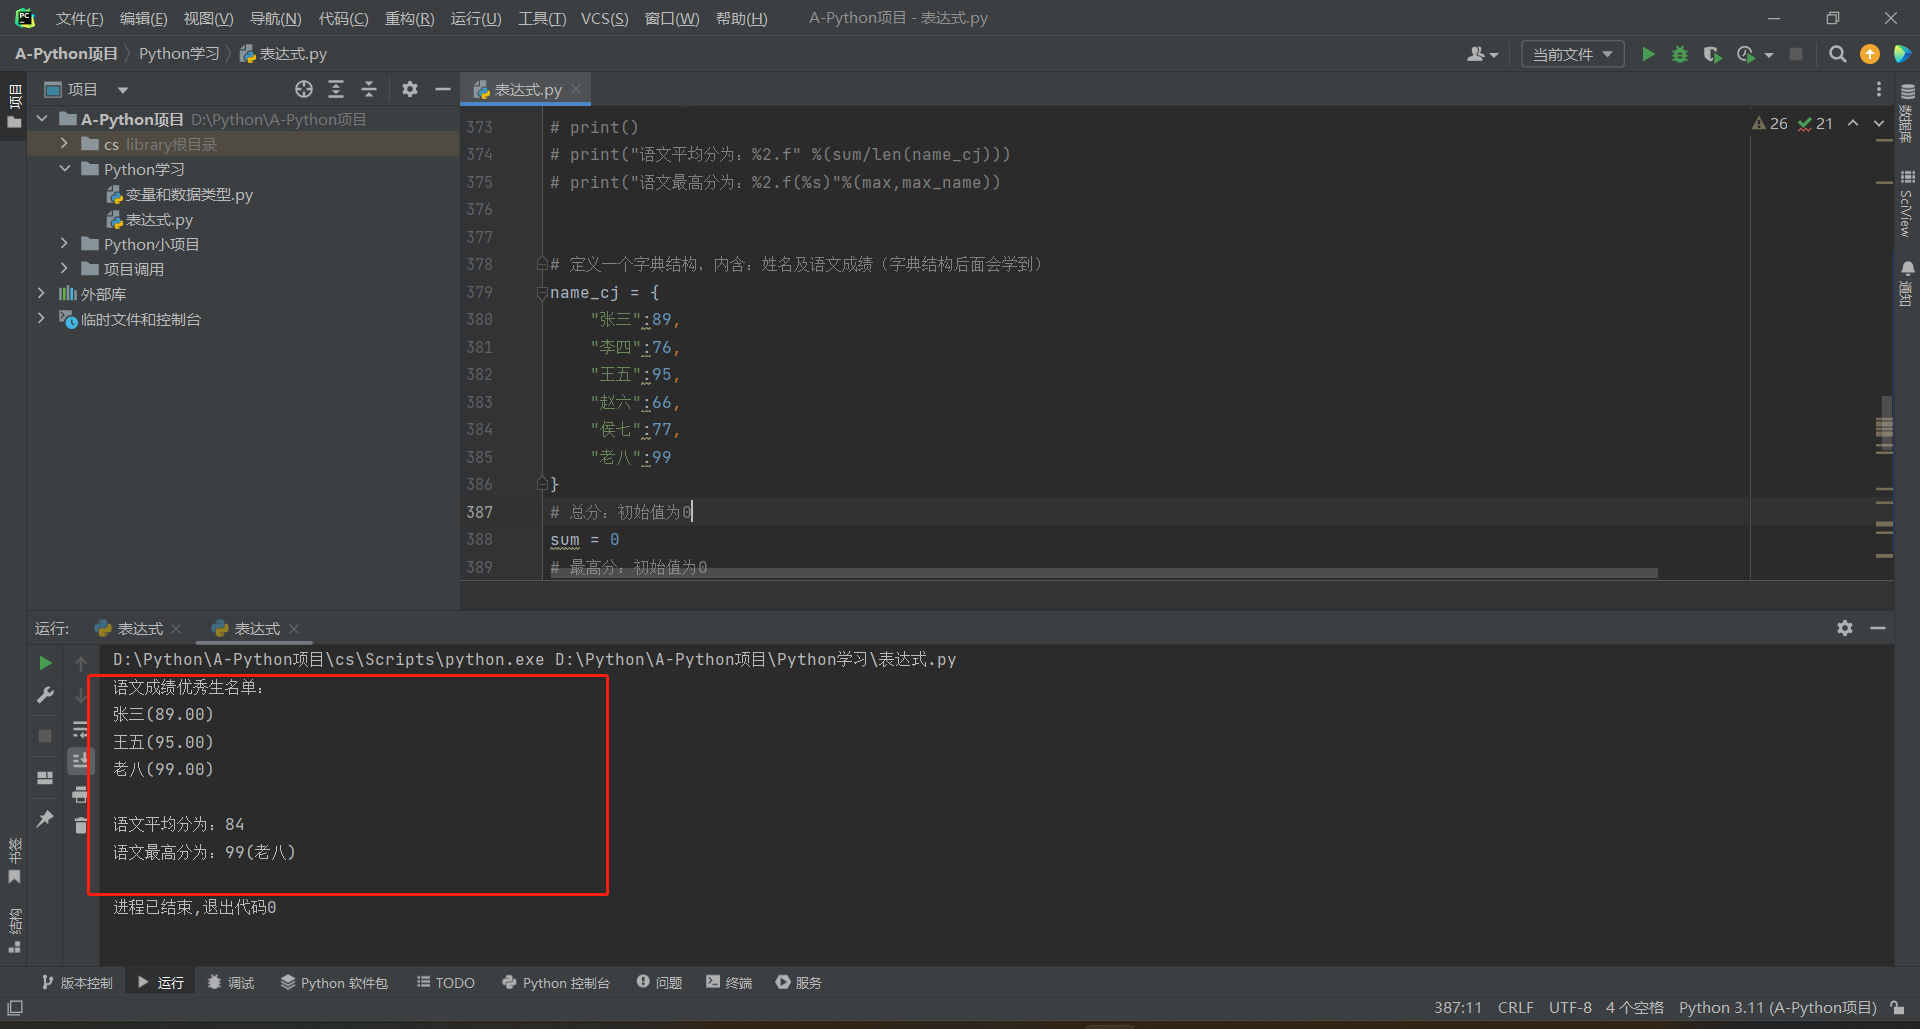
Task: Open 变量和数据类型.py in project tree
Action: [188, 195]
